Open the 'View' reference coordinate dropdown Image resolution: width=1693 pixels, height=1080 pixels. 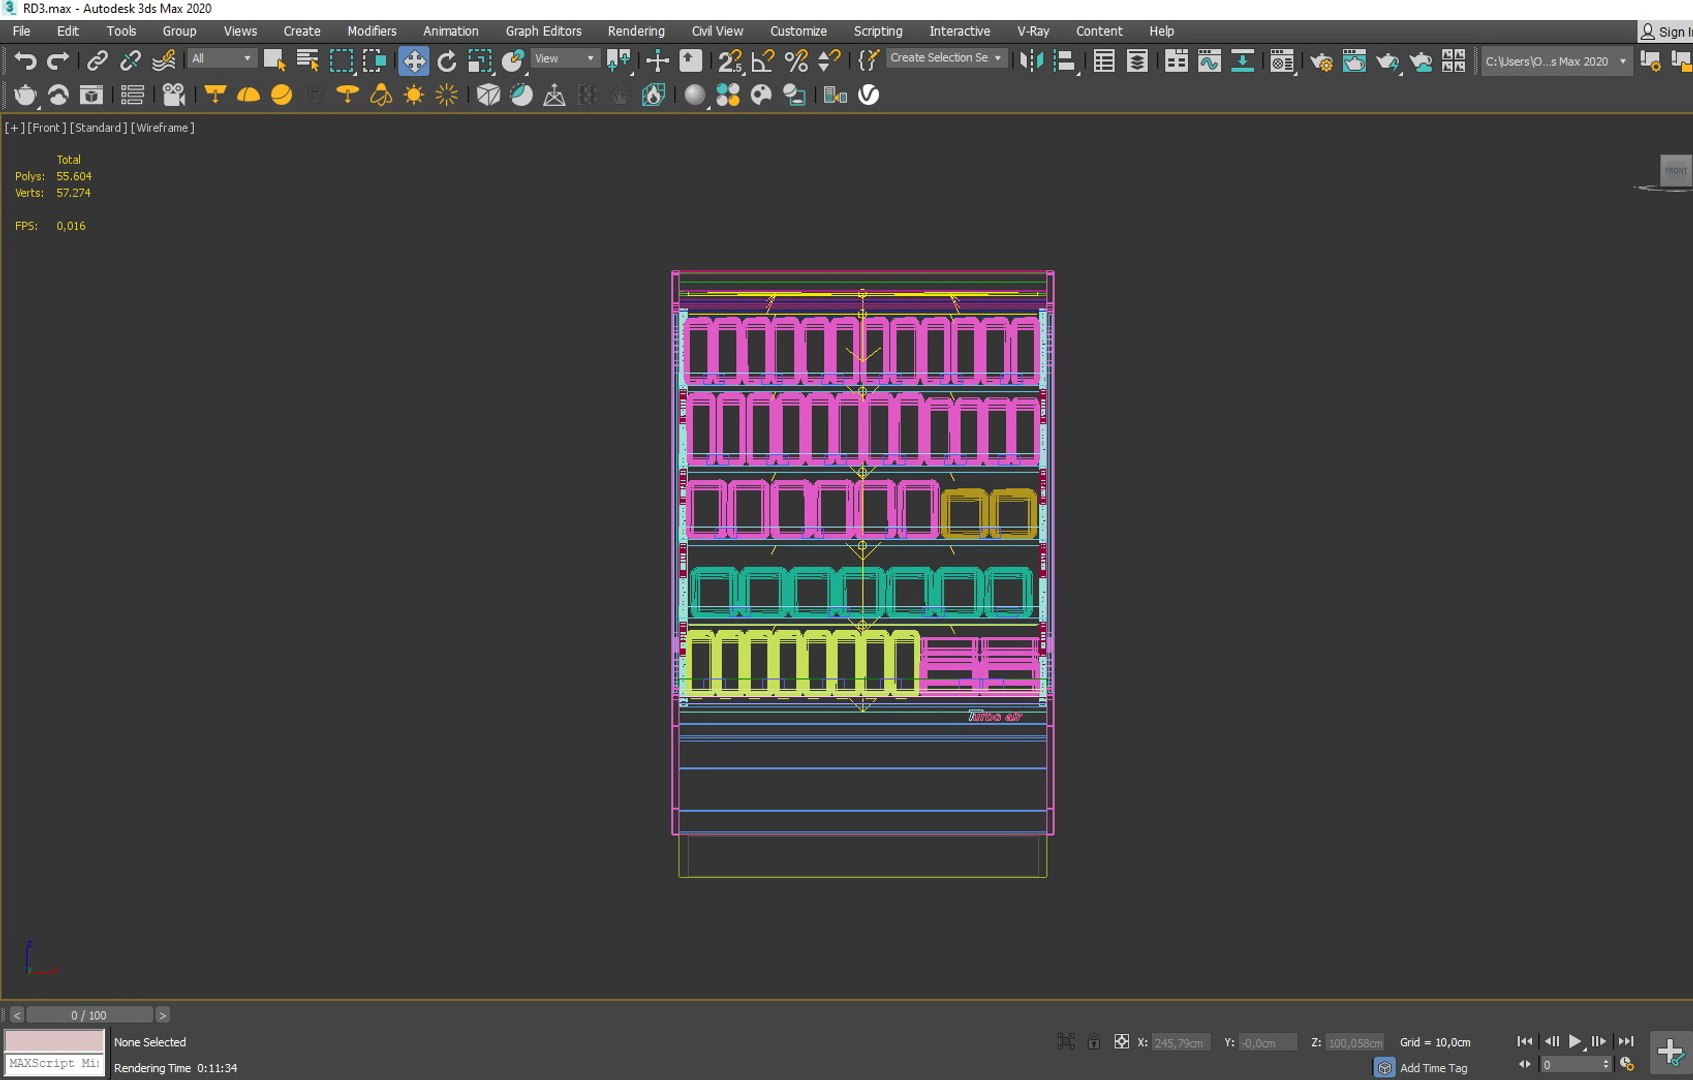point(565,59)
